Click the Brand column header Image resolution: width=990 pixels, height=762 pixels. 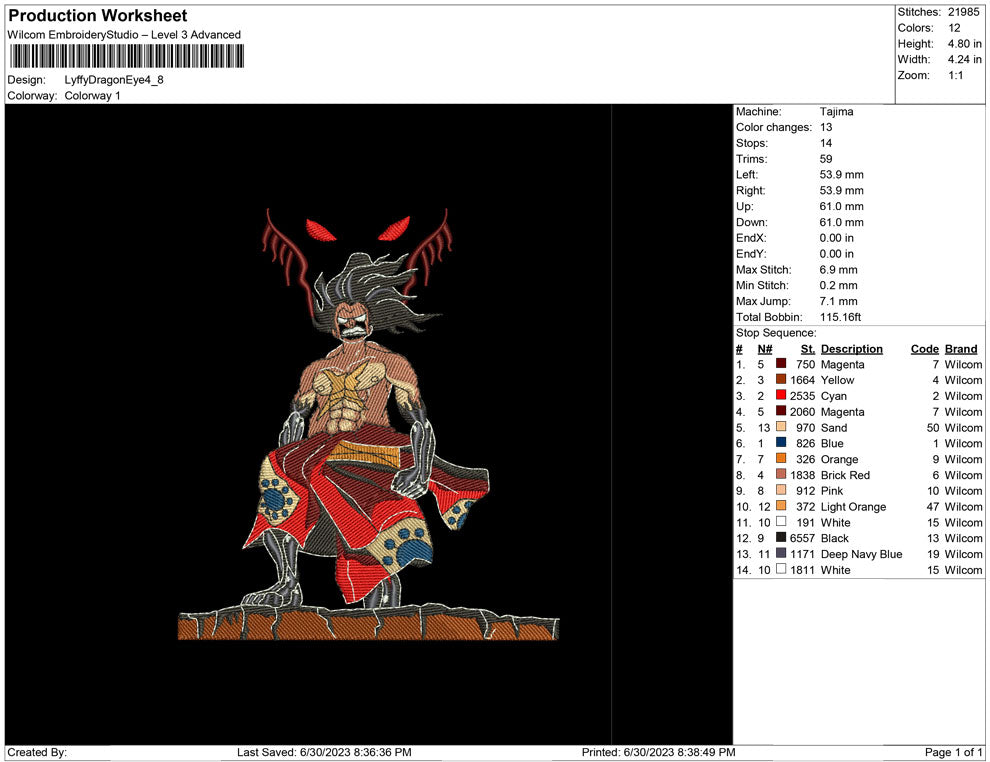(x=961, y=348)
